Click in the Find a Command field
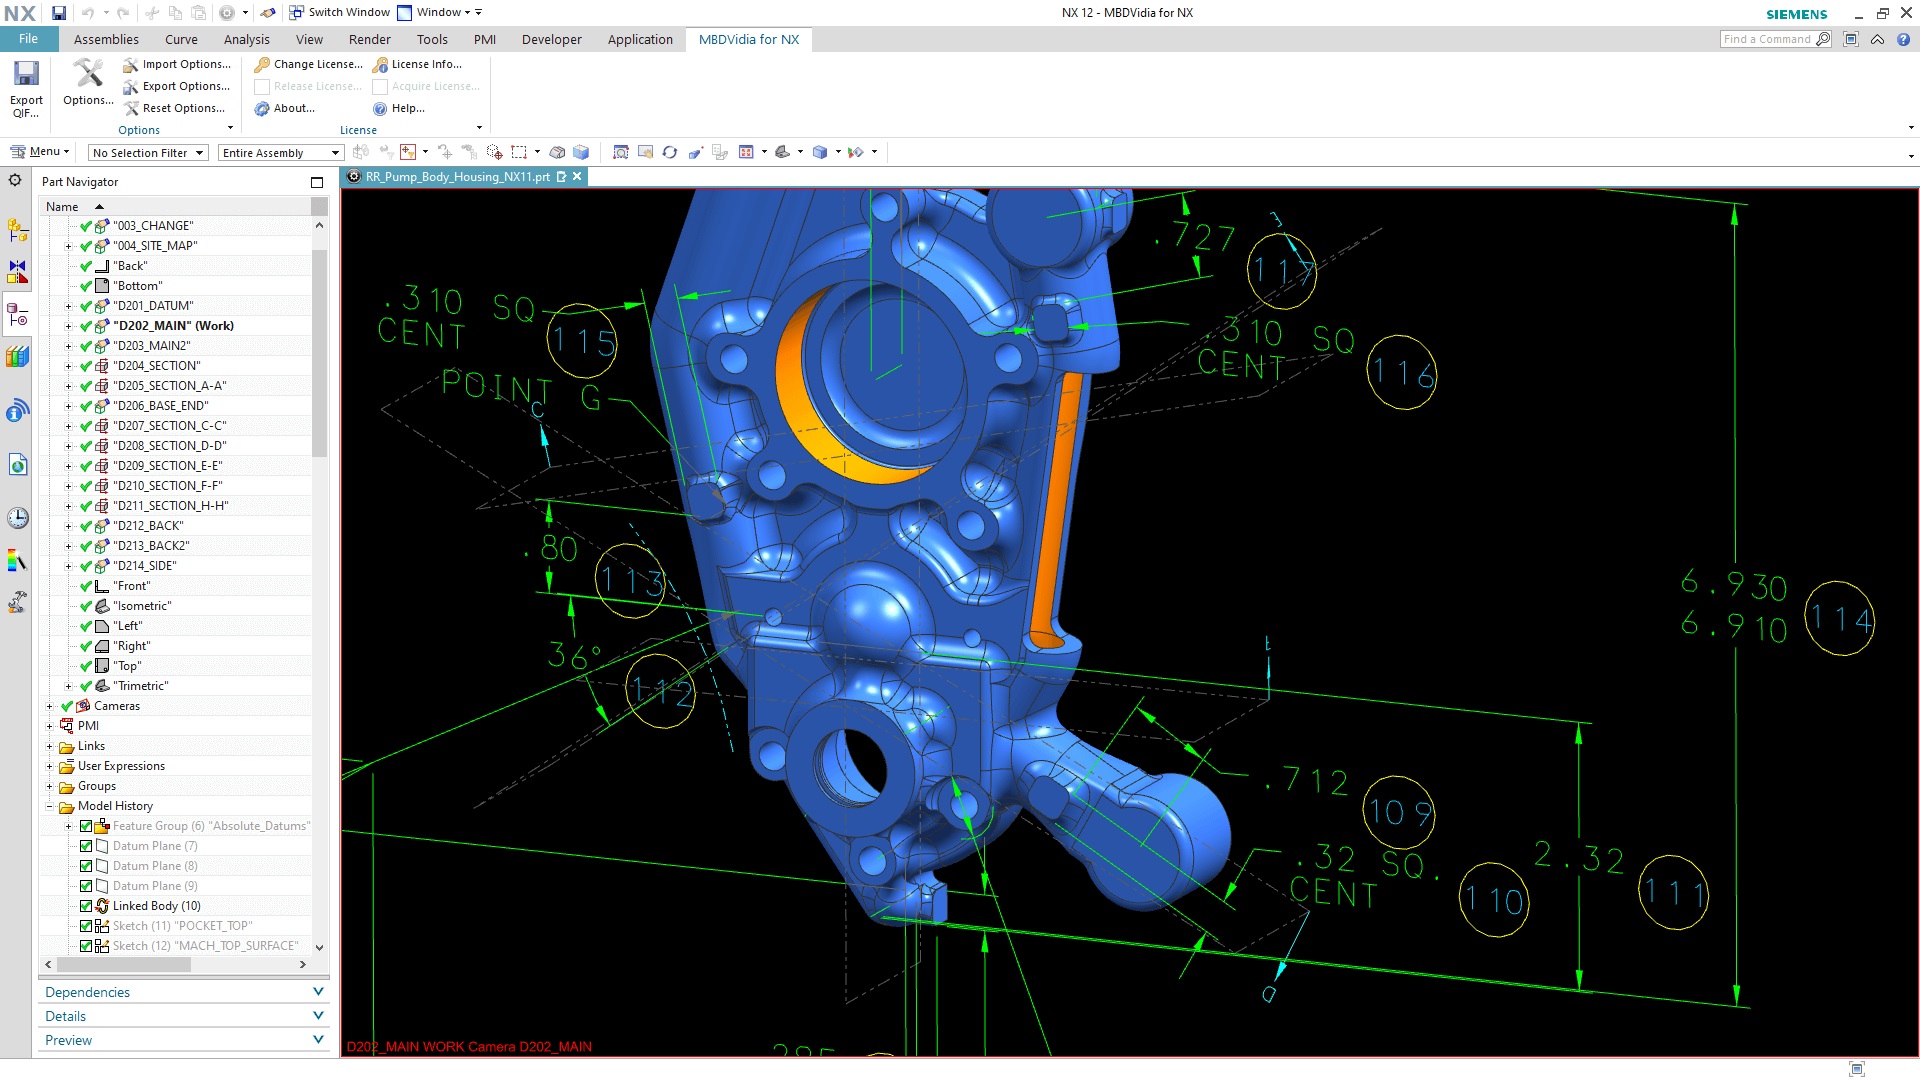 [1767, 39]
